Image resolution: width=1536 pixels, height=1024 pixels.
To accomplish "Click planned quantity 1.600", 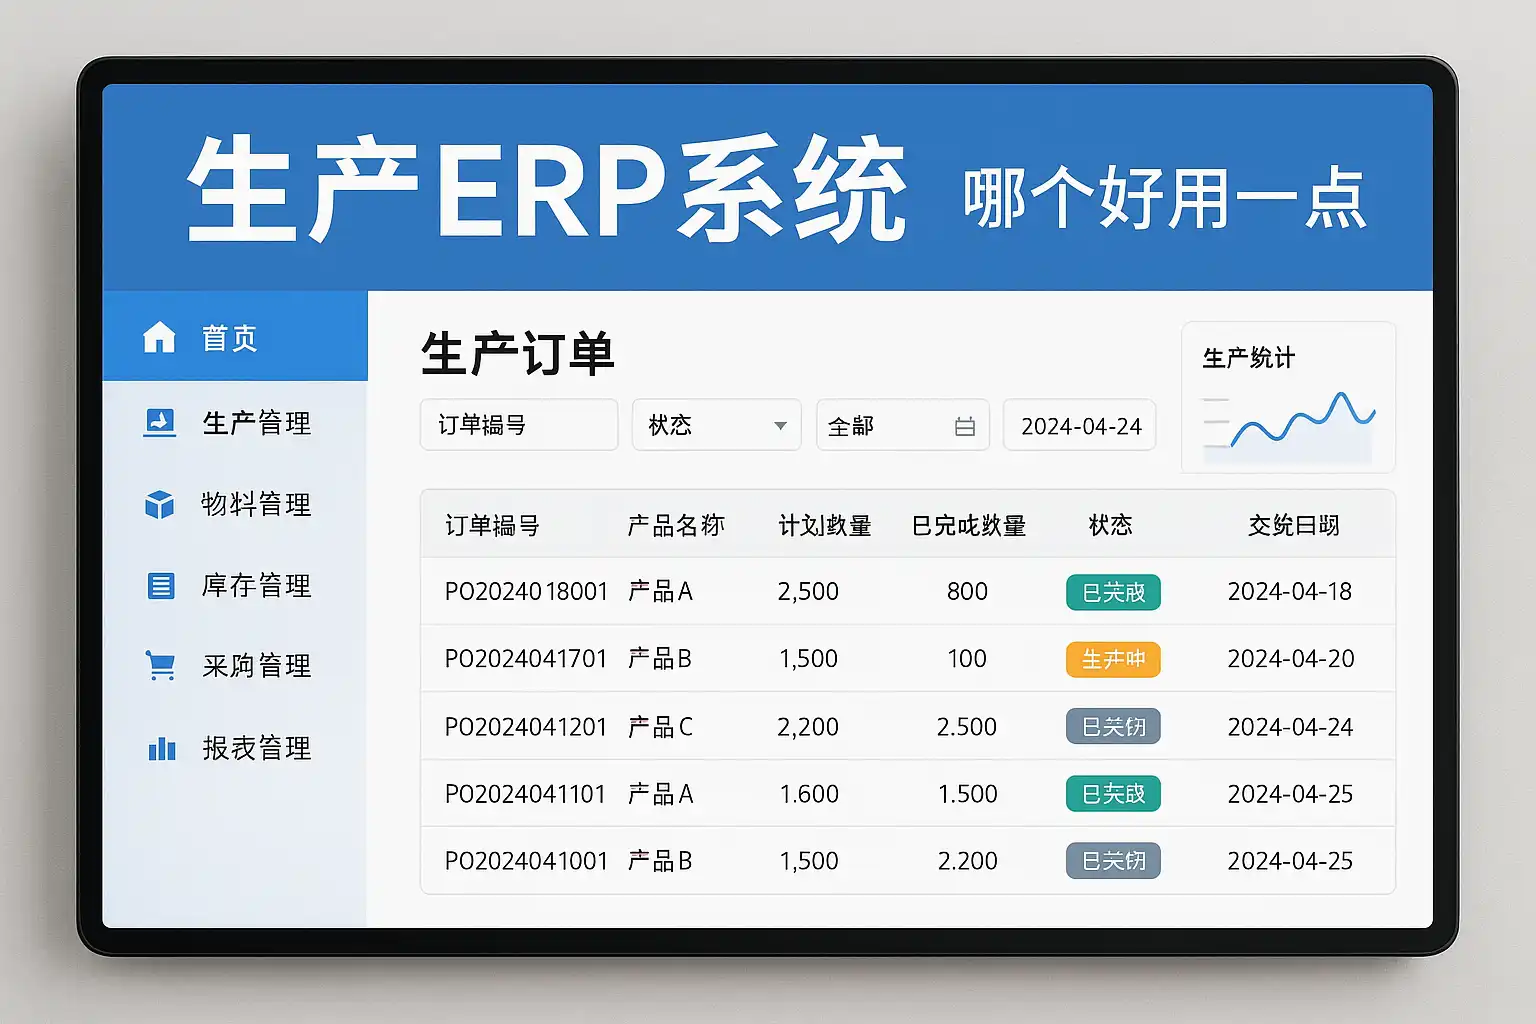I will point(809,793).
